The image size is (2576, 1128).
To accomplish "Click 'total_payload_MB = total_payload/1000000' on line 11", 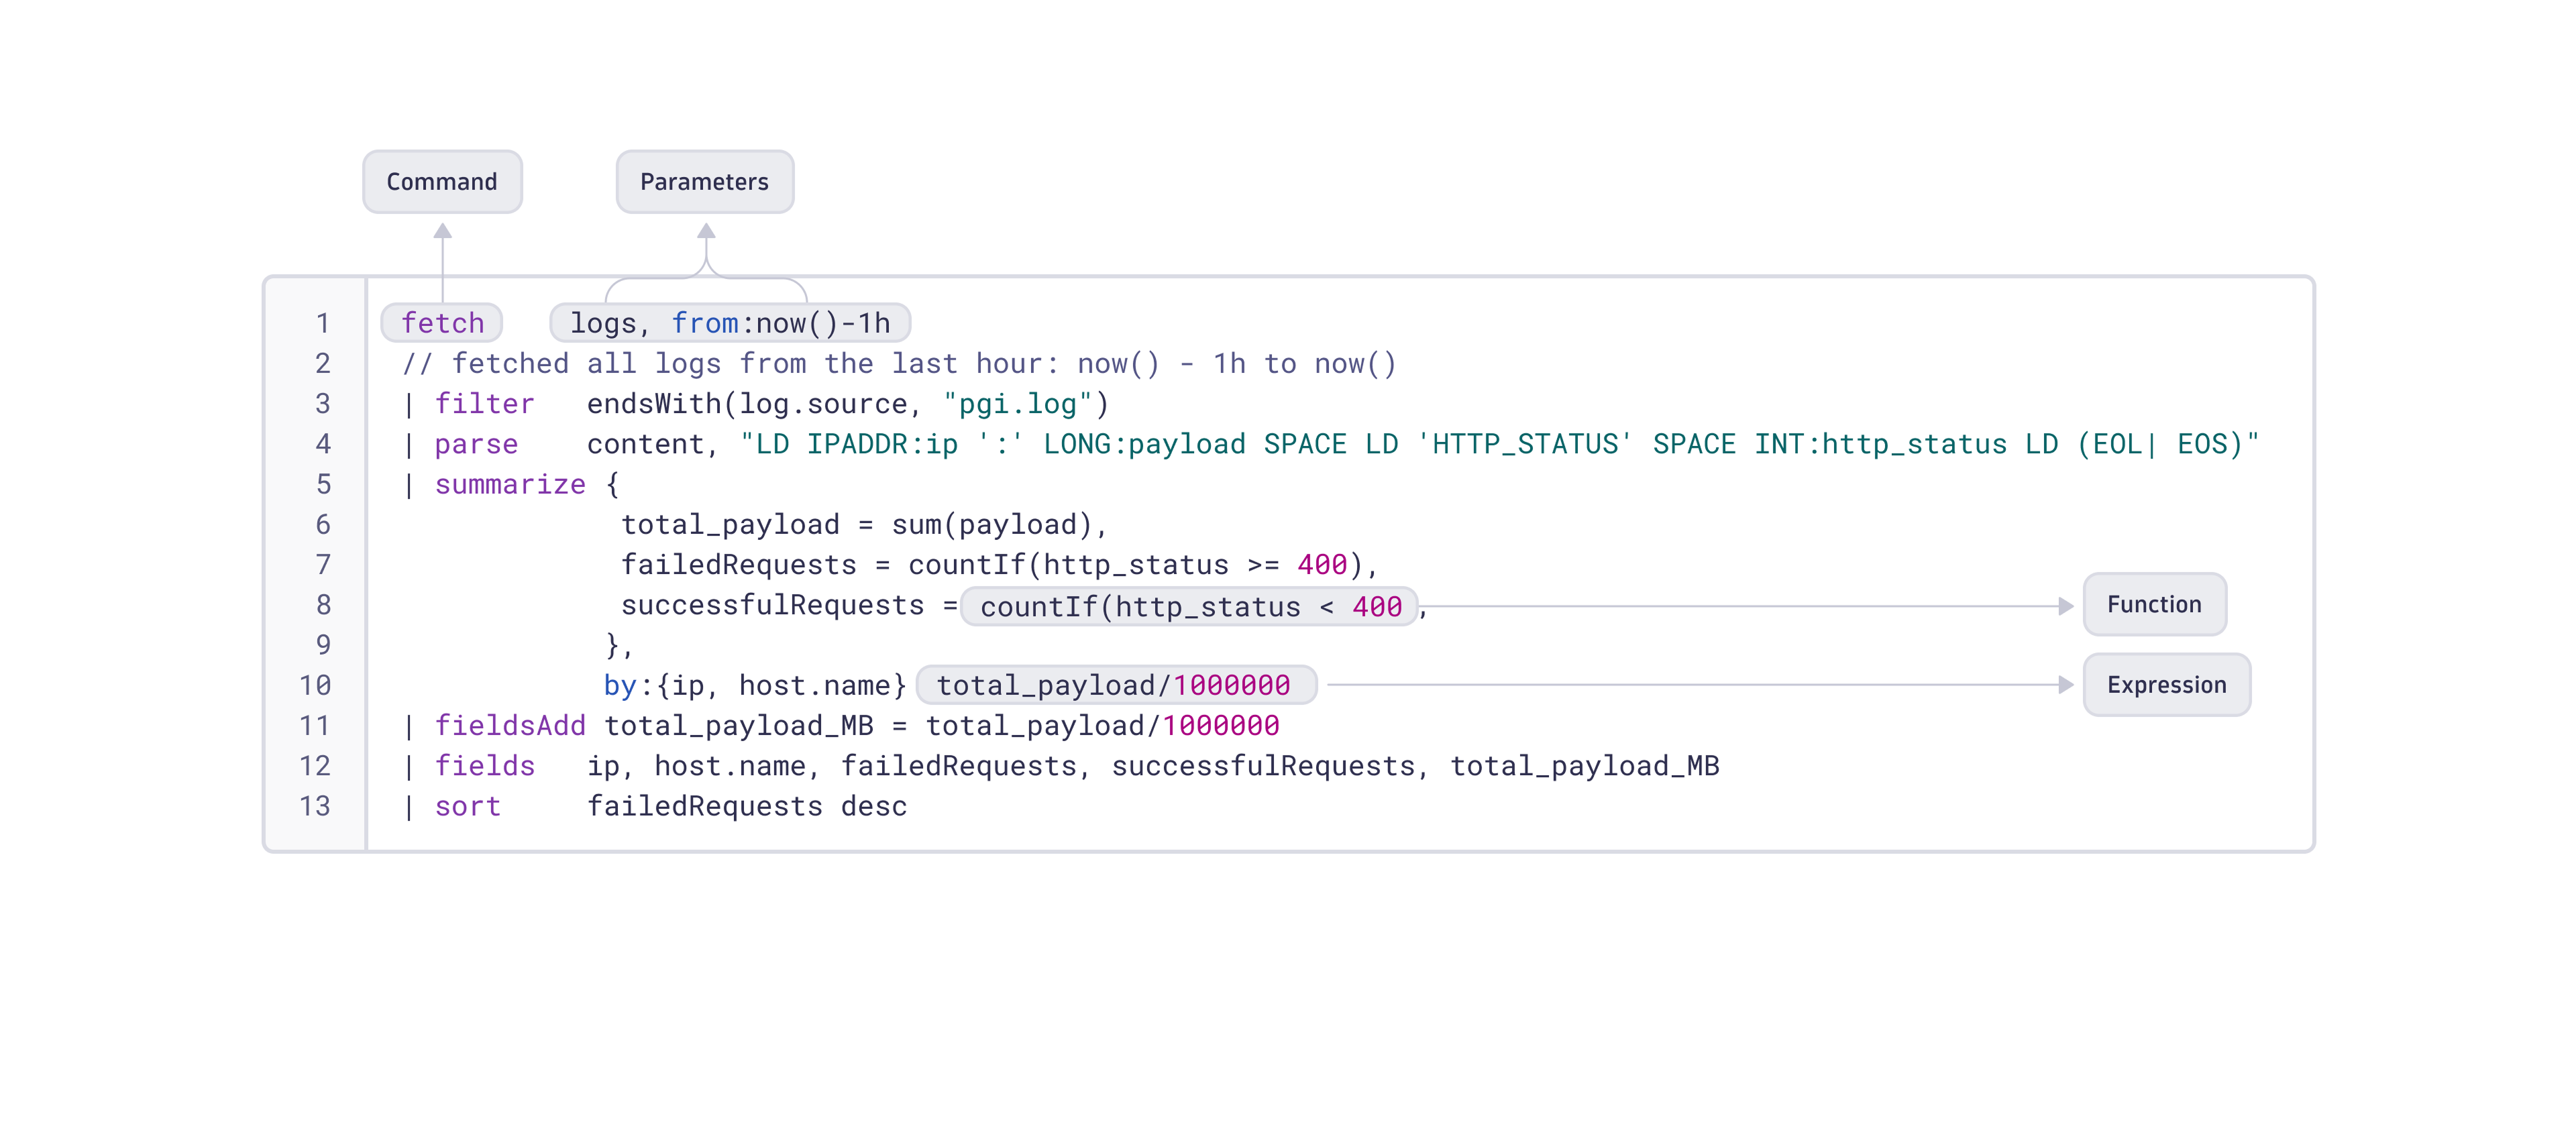I will pos(942,726).
